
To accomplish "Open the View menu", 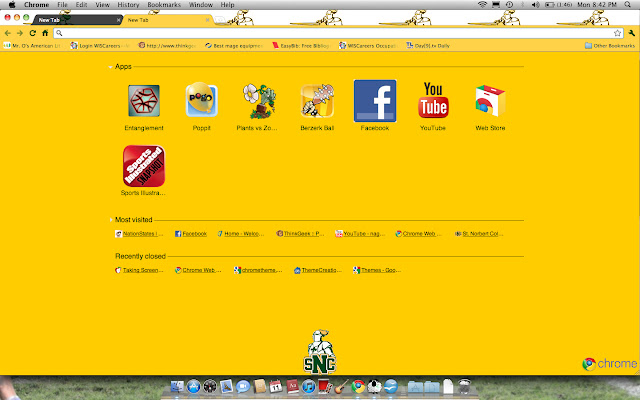I will [x=102, y=4].
